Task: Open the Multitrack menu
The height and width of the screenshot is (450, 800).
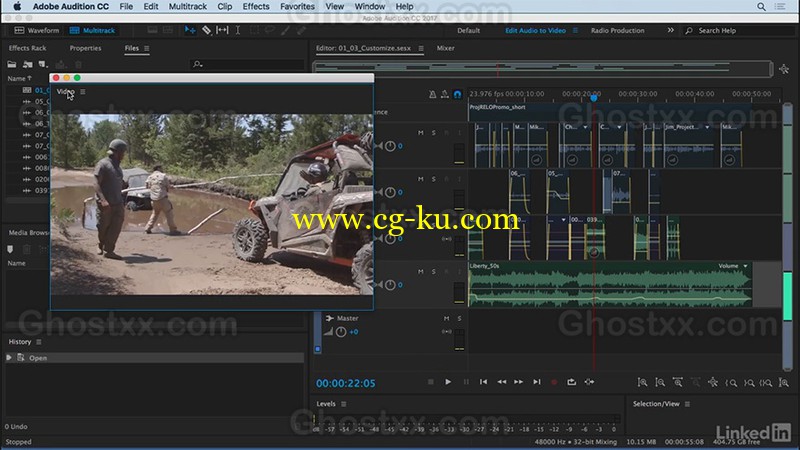Action: [x=188, y=7]
